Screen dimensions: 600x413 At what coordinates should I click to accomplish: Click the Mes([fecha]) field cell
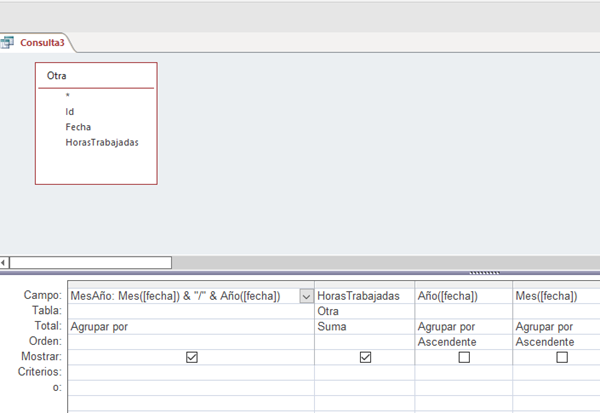pyautogui.click(x=556, y=296)
